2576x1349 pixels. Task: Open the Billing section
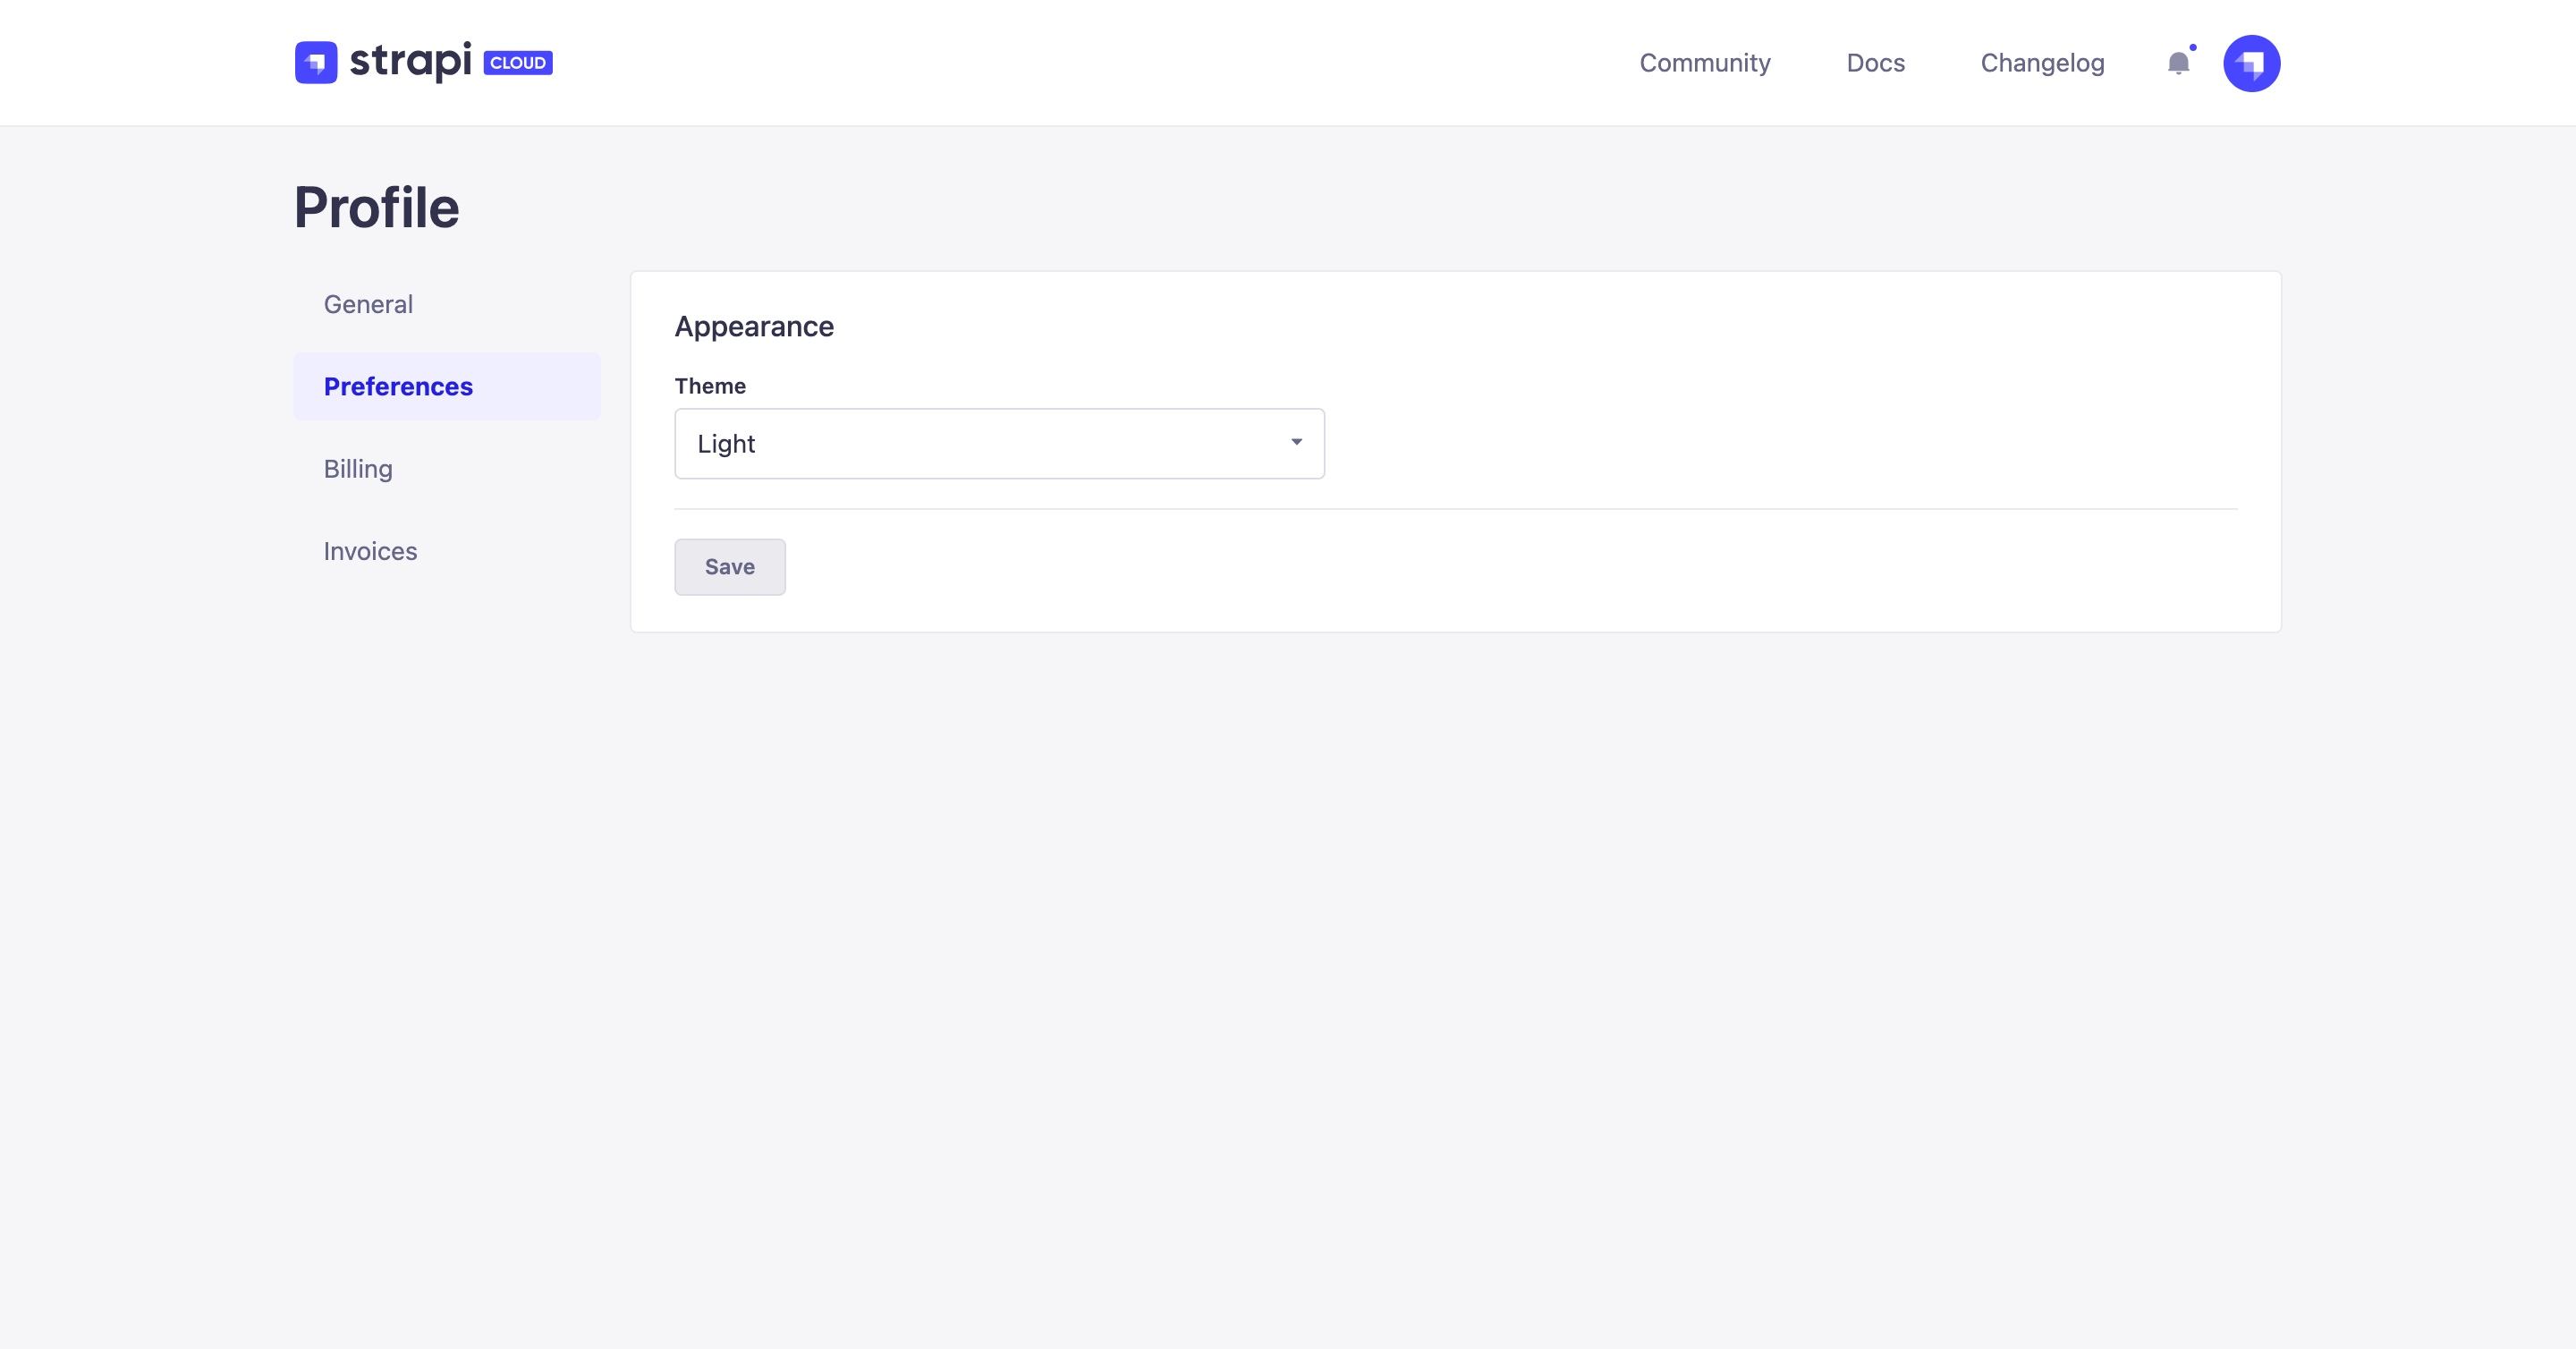pos(357,469)
